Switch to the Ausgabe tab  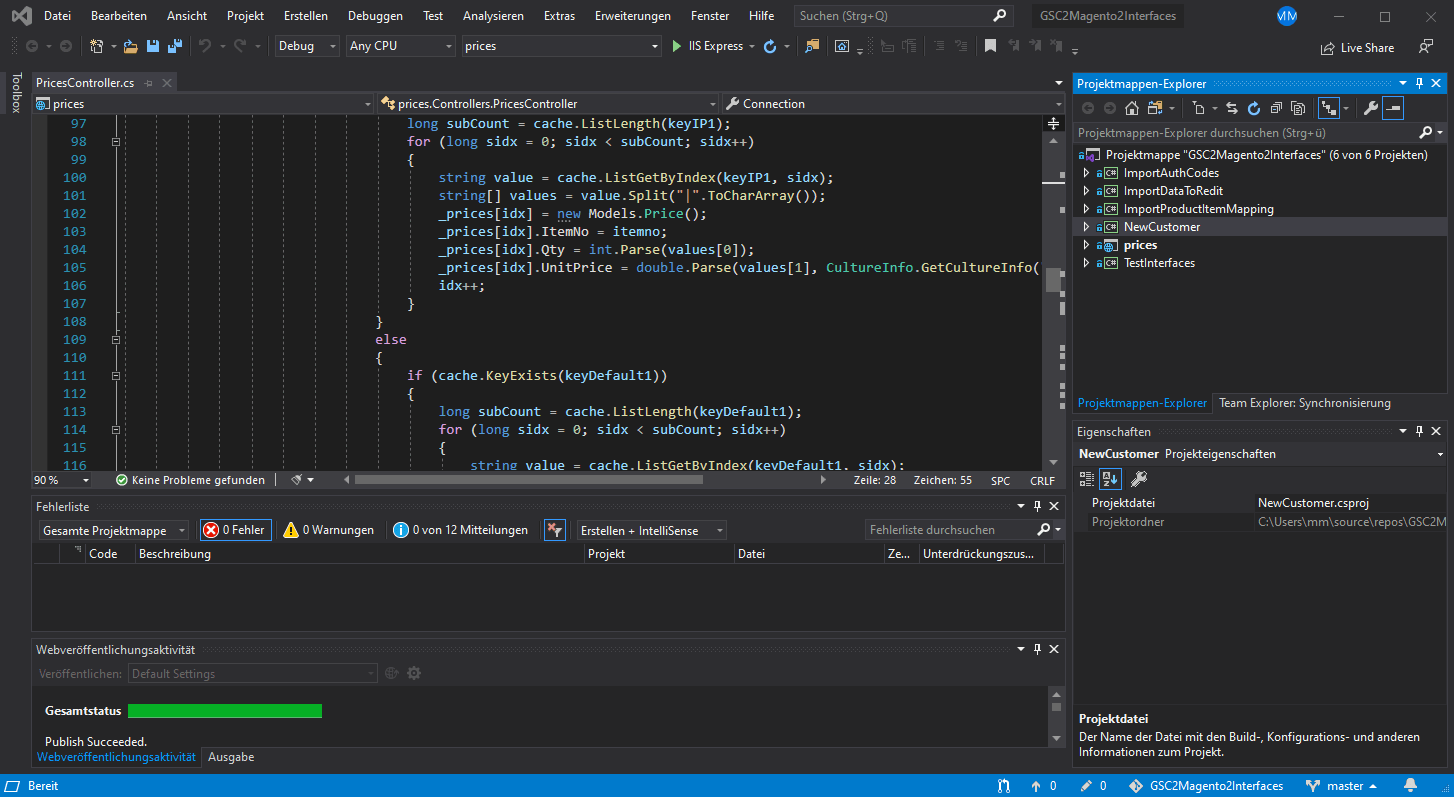pyautogui.click(x=231, y=758)
